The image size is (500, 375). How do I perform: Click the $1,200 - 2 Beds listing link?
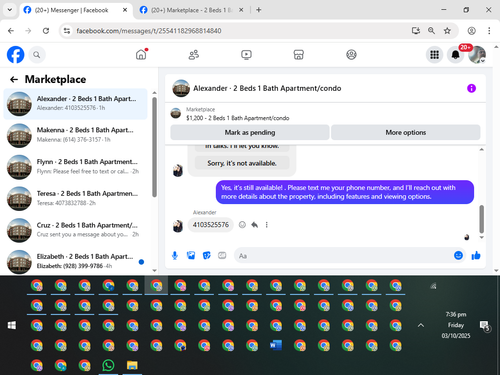pyautogui.click(x=238, y=118)
